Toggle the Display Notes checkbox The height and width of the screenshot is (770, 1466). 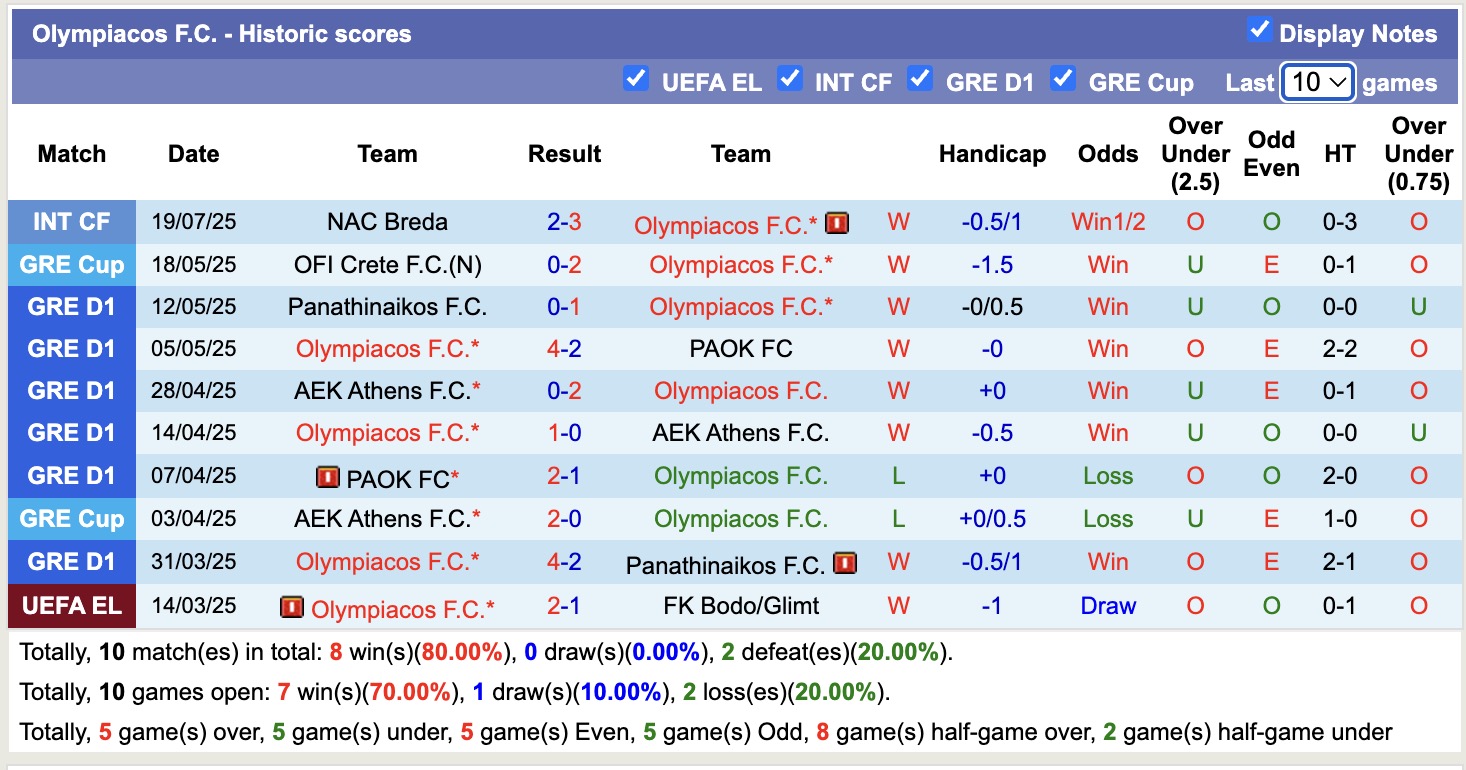[1259, 30]
